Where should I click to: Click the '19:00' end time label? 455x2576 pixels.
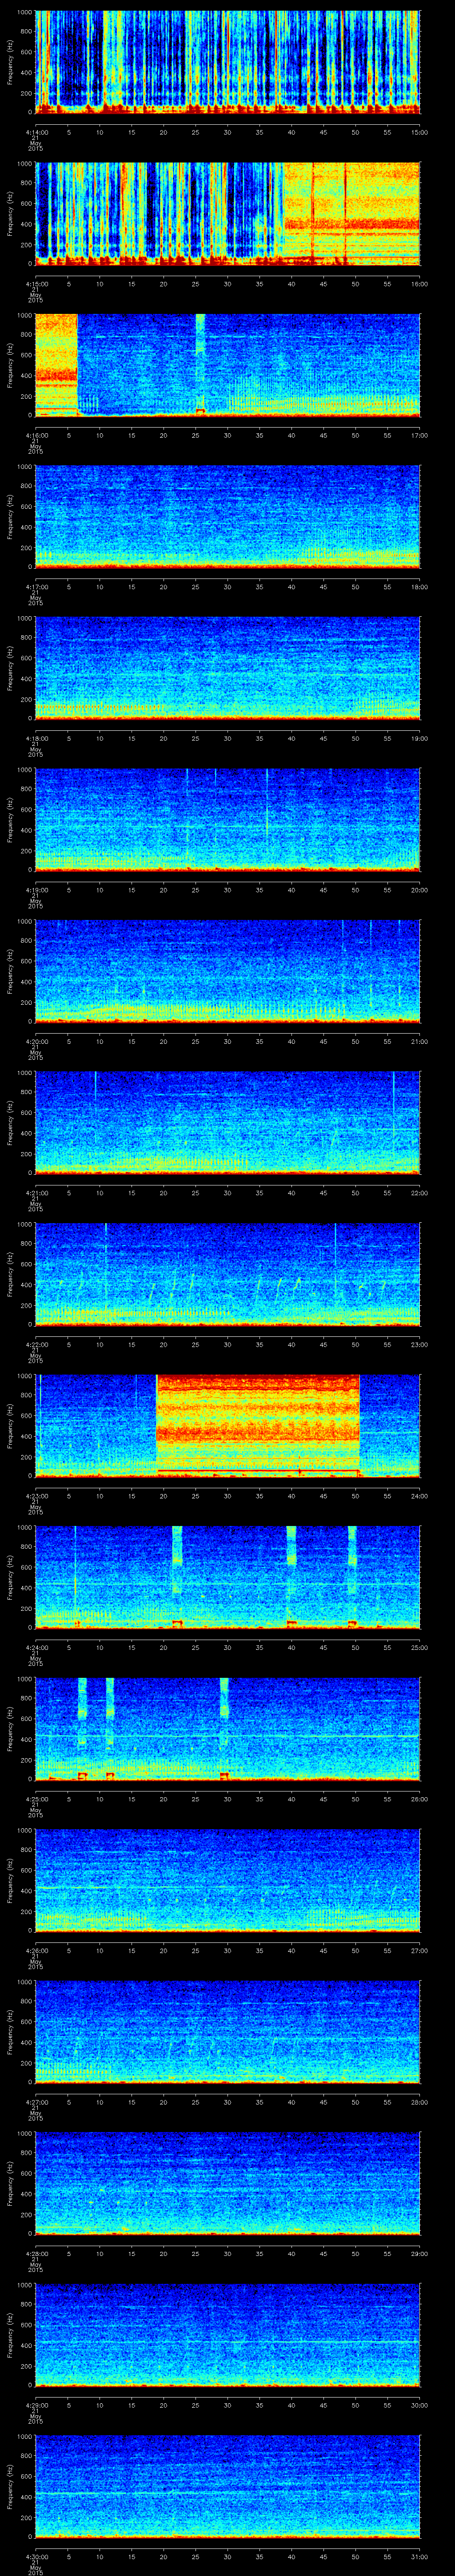[x=420, y=738]
